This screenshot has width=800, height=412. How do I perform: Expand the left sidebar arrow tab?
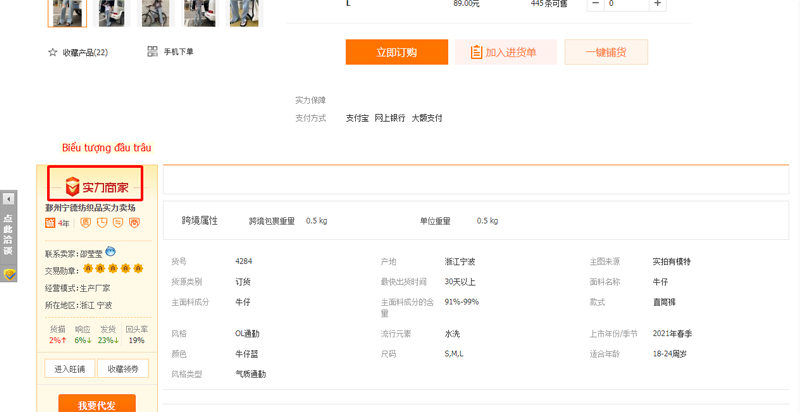8,199
